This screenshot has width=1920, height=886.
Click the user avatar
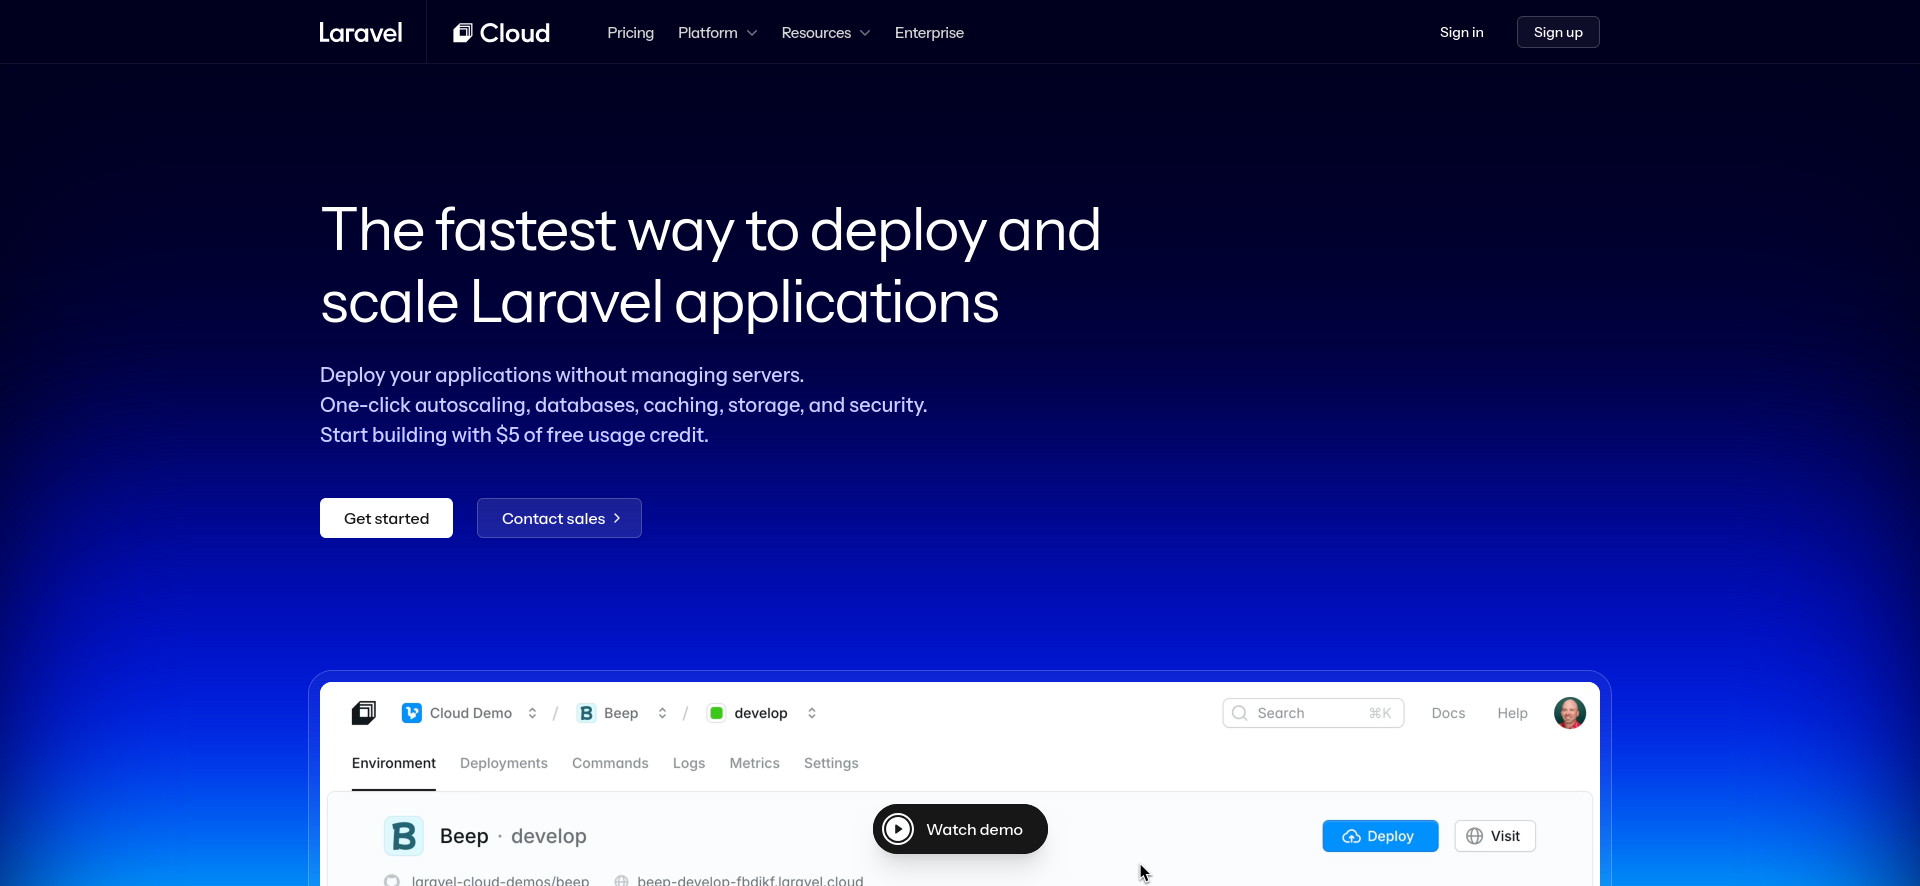point(1569,713)
